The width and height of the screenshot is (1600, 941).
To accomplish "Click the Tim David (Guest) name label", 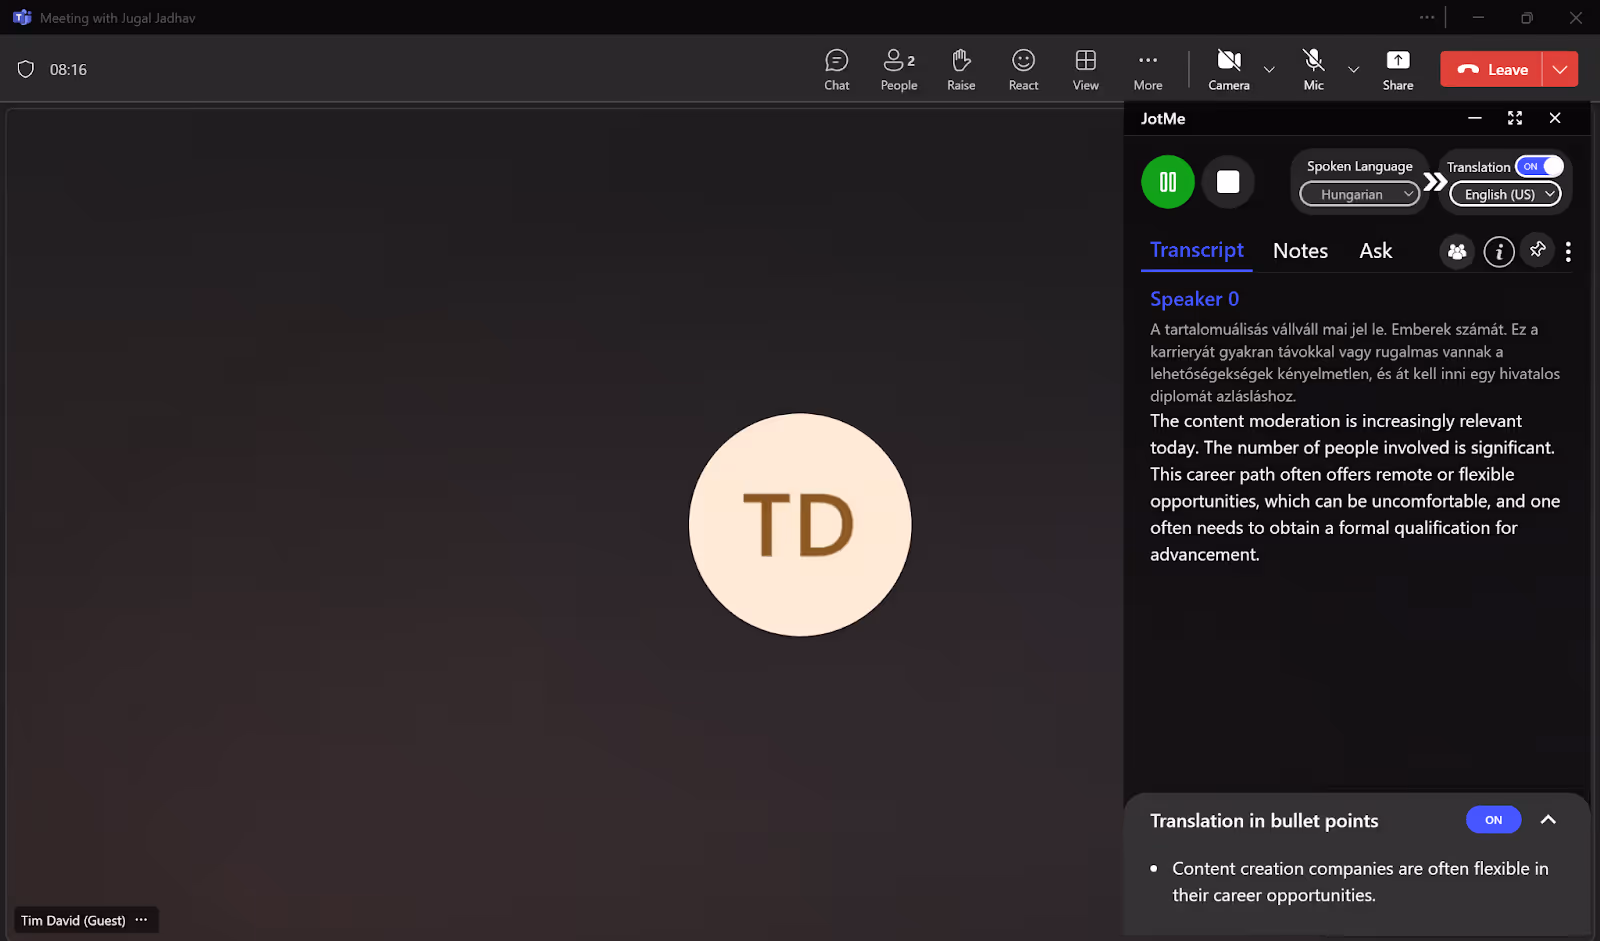I will 73,920.
